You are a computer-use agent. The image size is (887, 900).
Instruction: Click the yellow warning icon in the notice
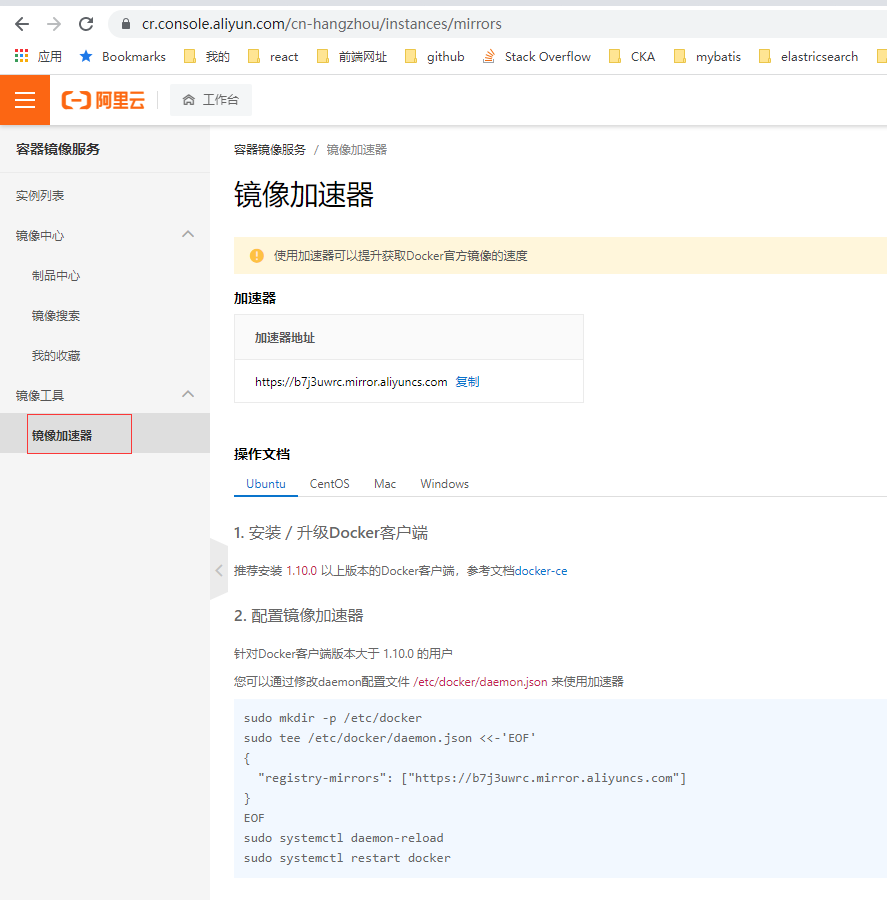[257, 255]
